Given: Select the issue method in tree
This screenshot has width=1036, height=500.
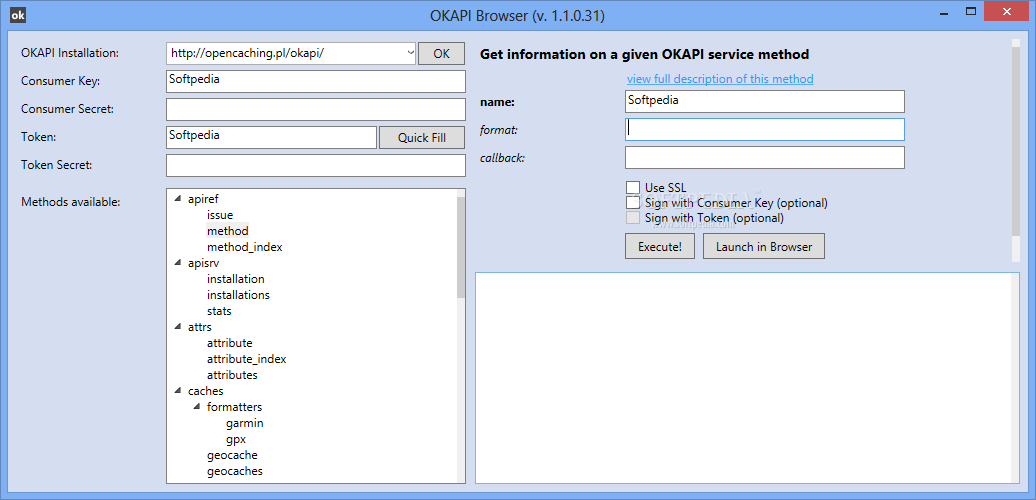Looking at the screenshot, I should click(x=220, y=215).
